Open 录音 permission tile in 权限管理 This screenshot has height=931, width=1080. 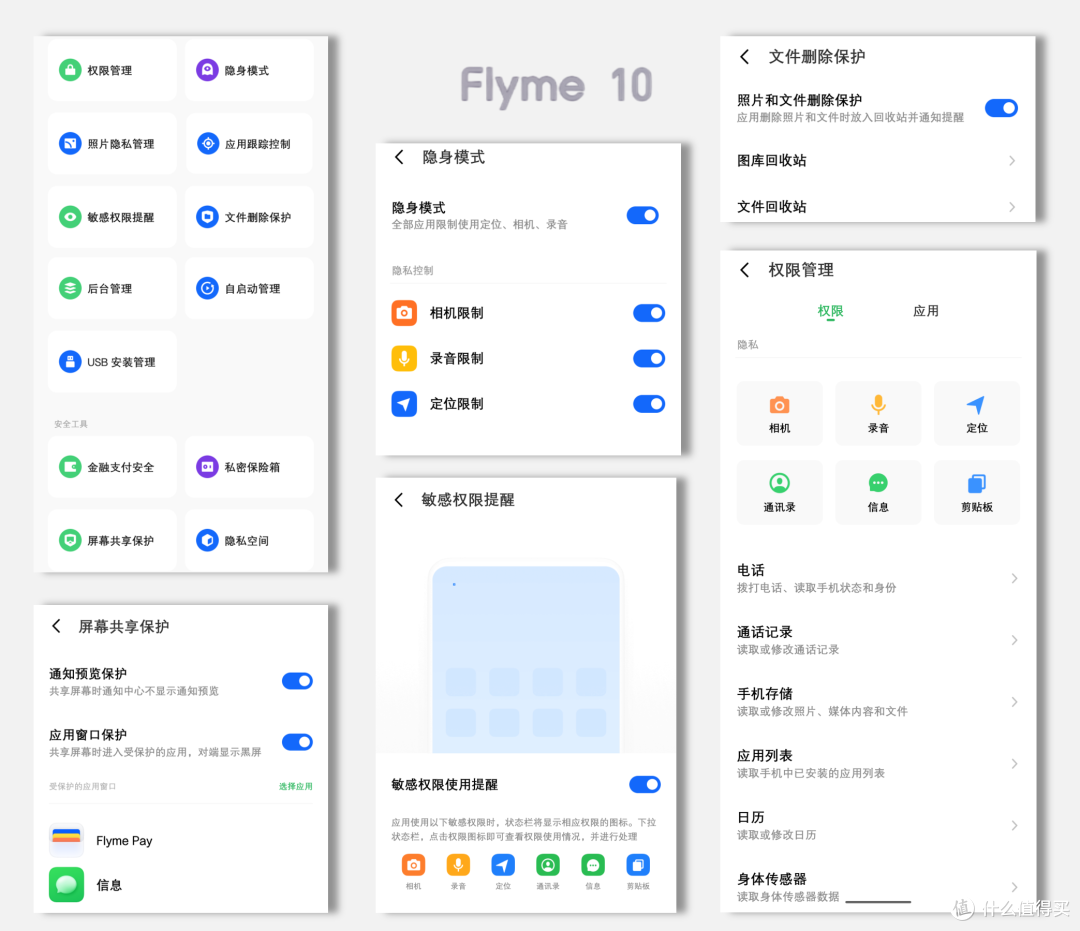click(x=878, y=413)
